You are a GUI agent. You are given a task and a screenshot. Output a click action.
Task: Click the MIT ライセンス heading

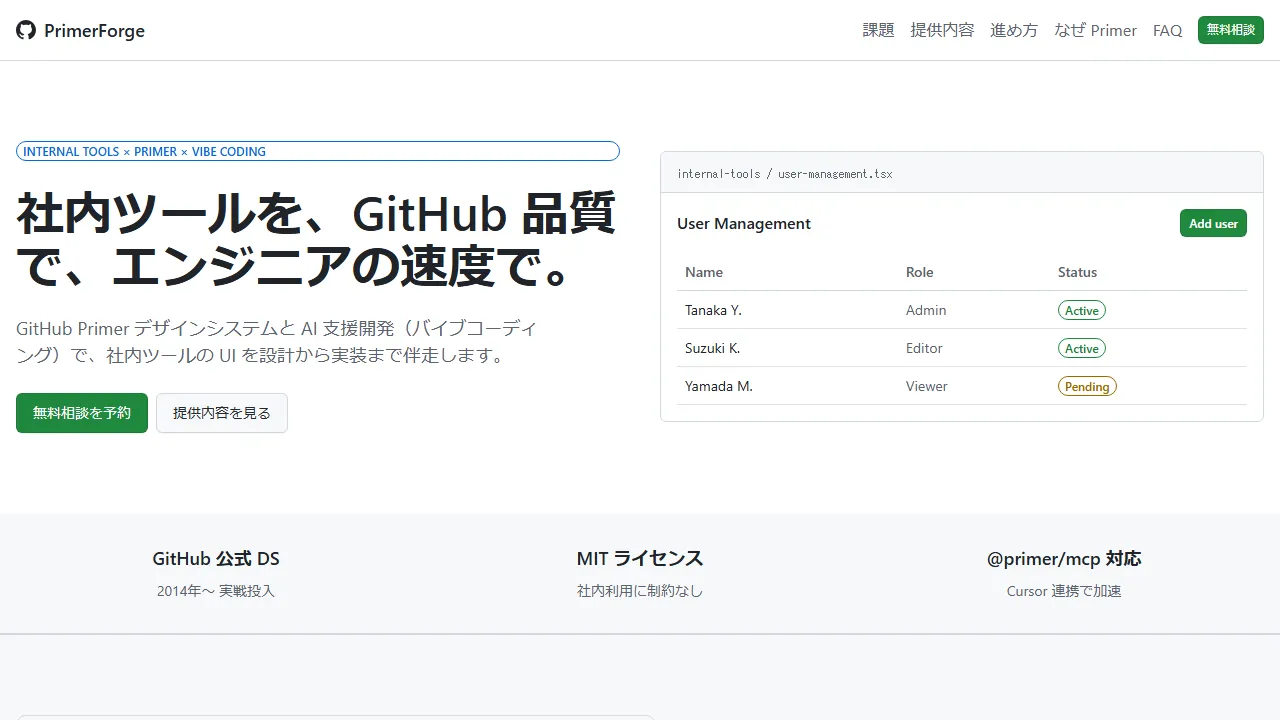(x=640, y=559)
